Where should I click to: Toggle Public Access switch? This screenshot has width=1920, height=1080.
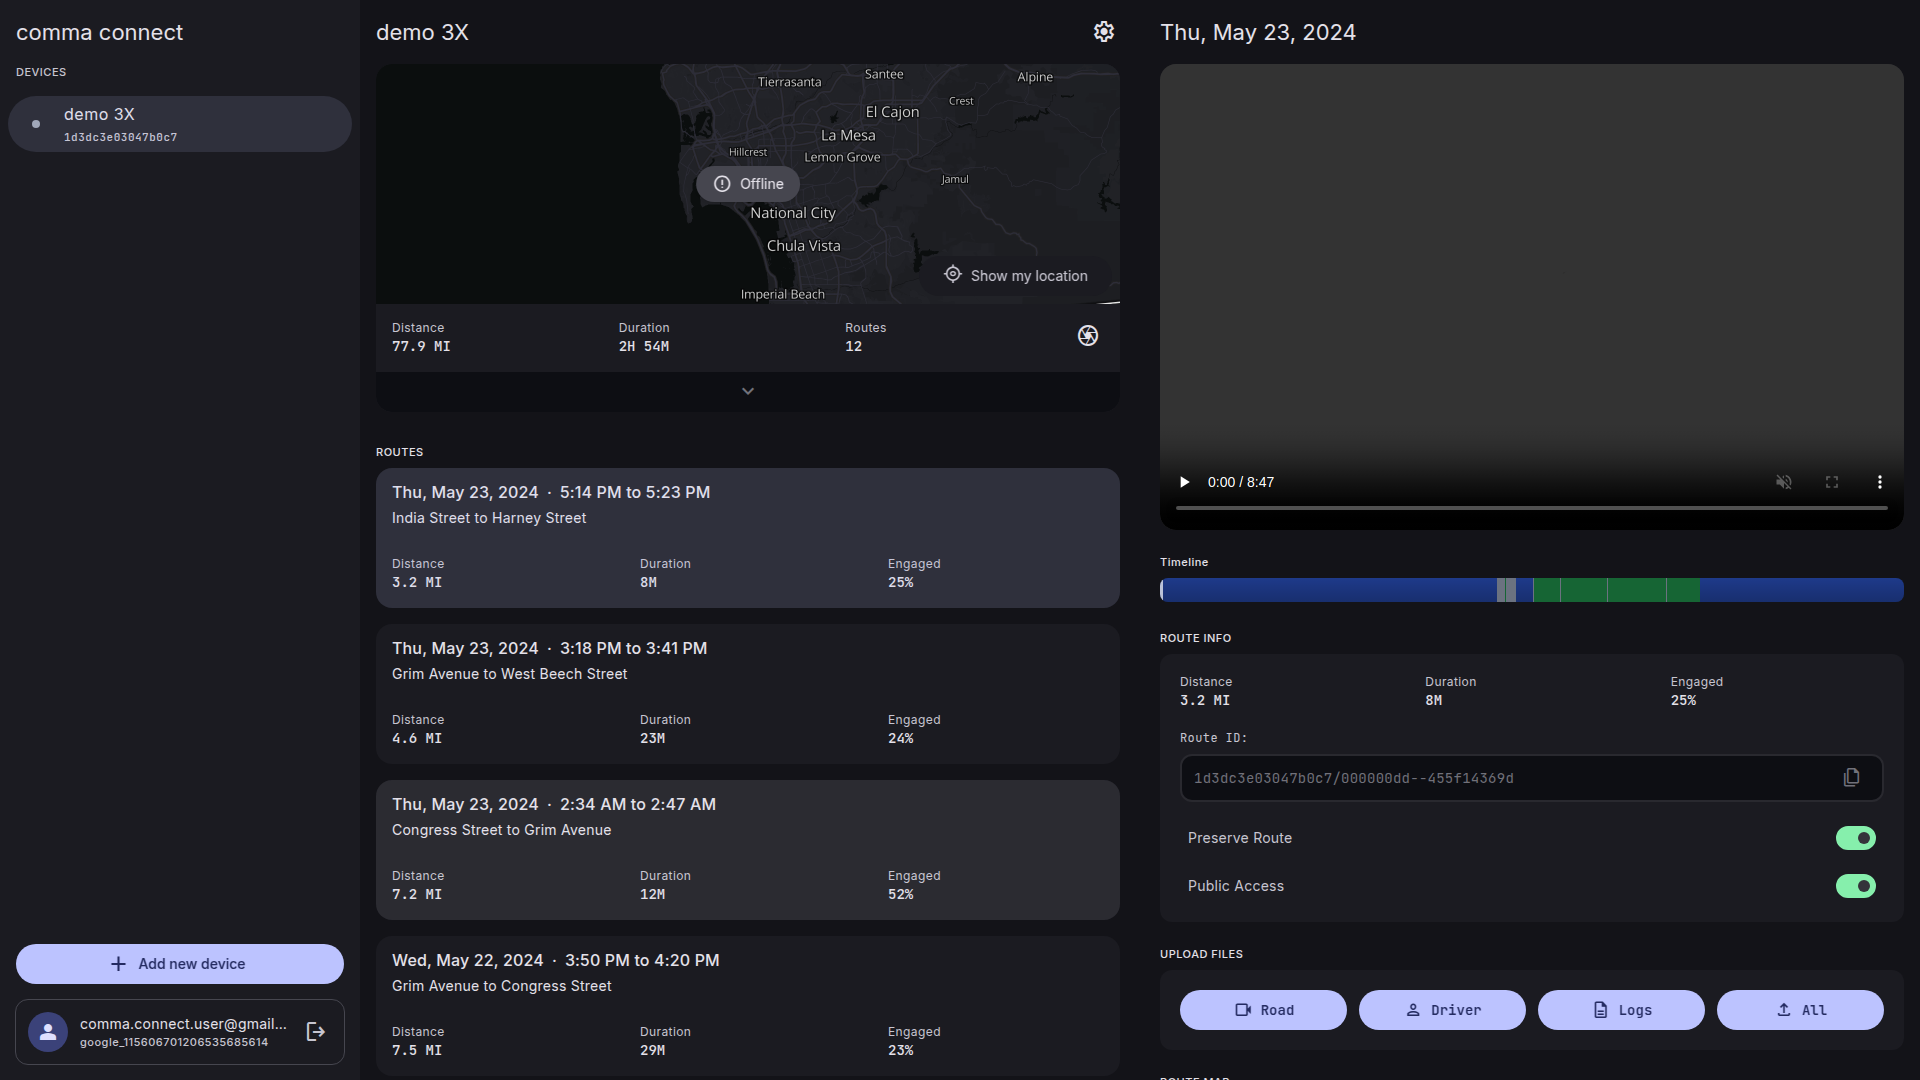click(1855, 886)
